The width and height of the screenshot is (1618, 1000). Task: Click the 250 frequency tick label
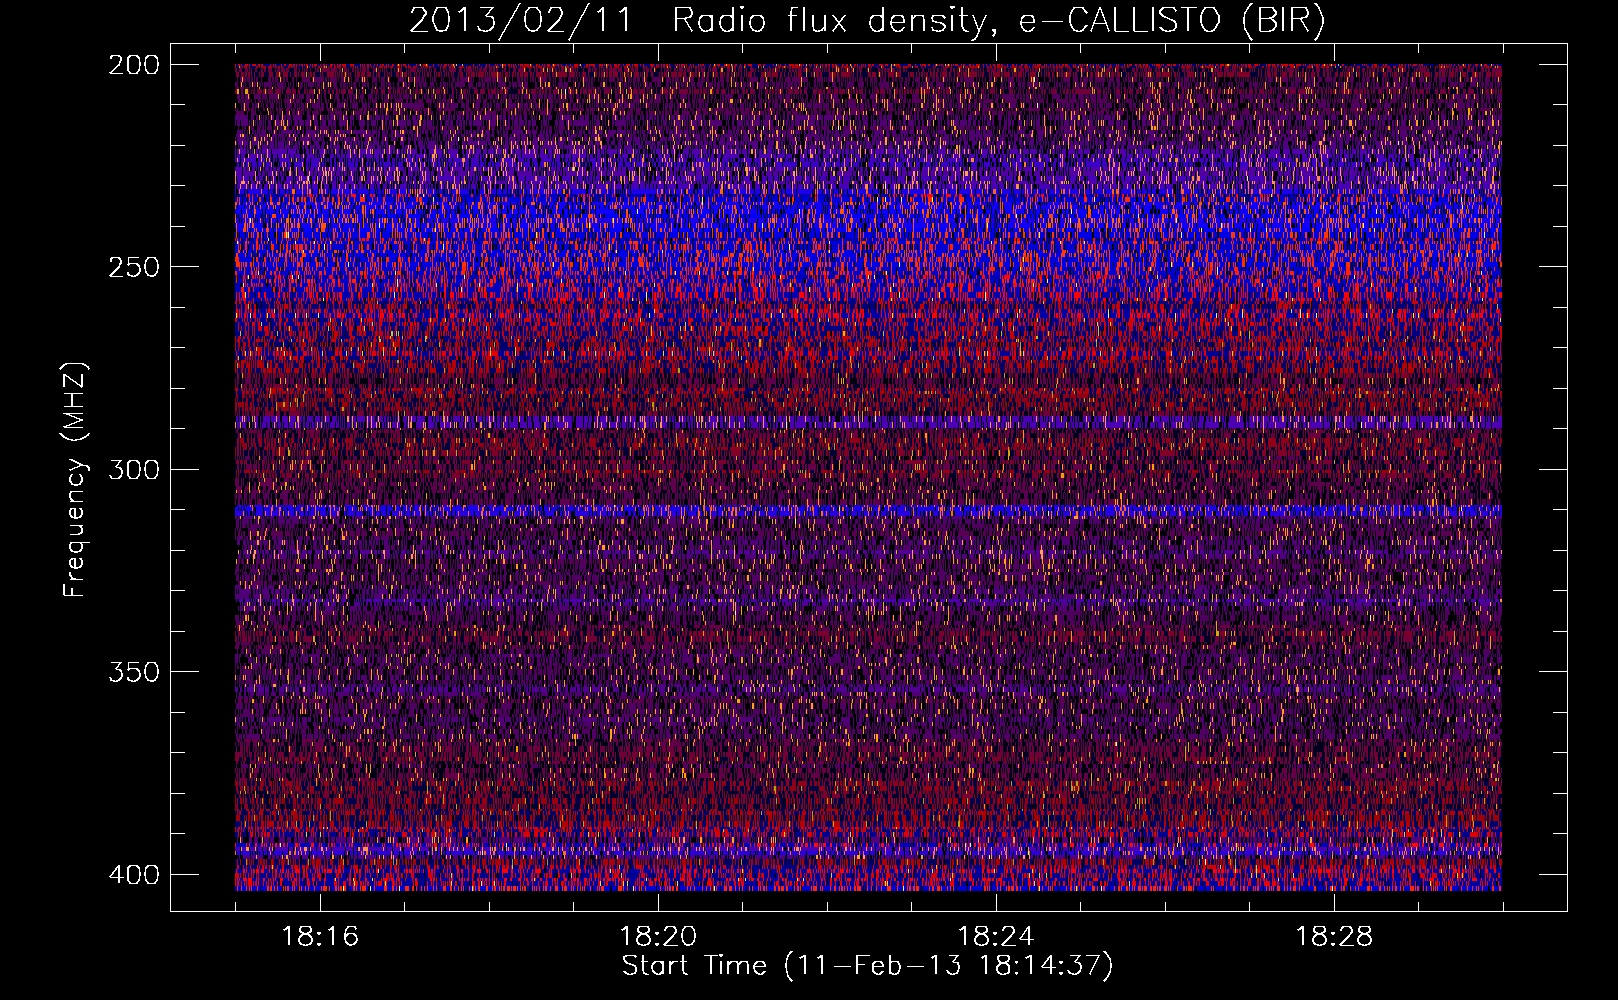(x=133, y=267)
